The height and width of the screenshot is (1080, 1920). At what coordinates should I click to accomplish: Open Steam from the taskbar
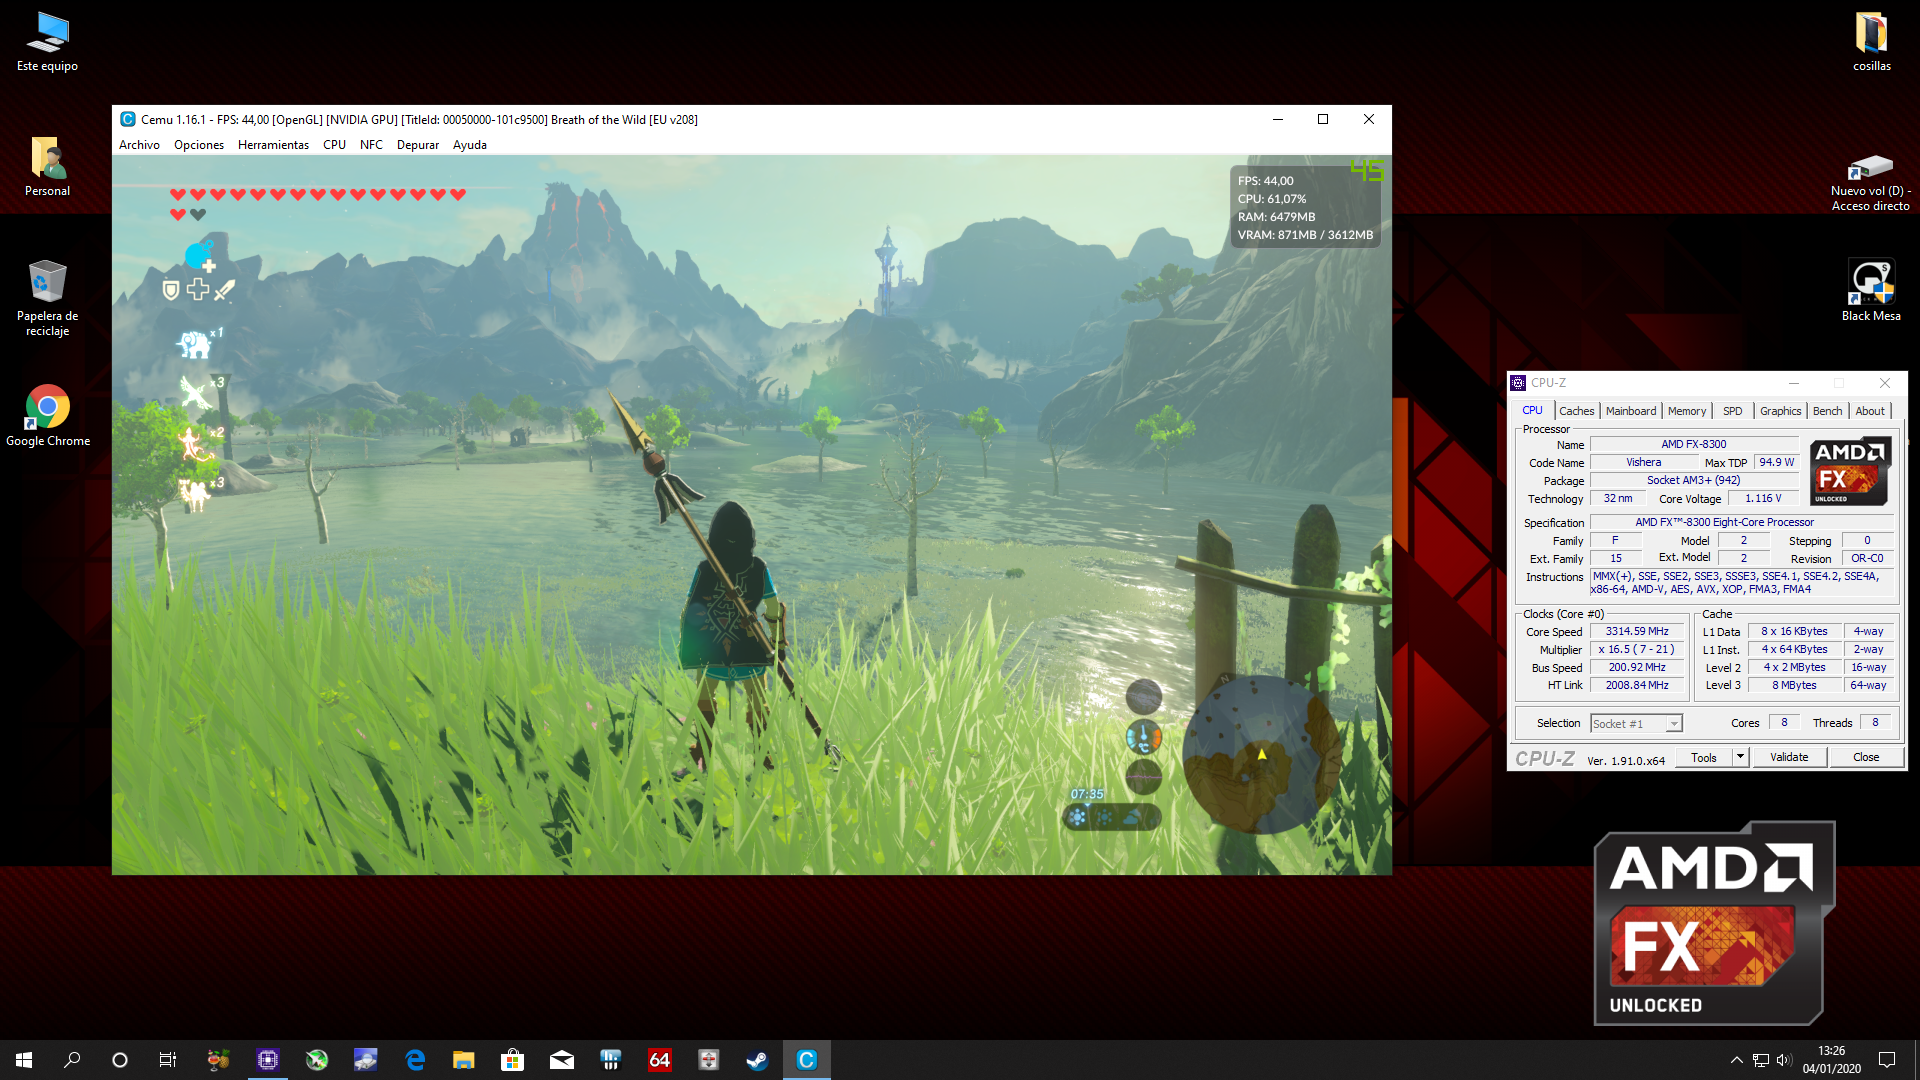[757, 1060]
